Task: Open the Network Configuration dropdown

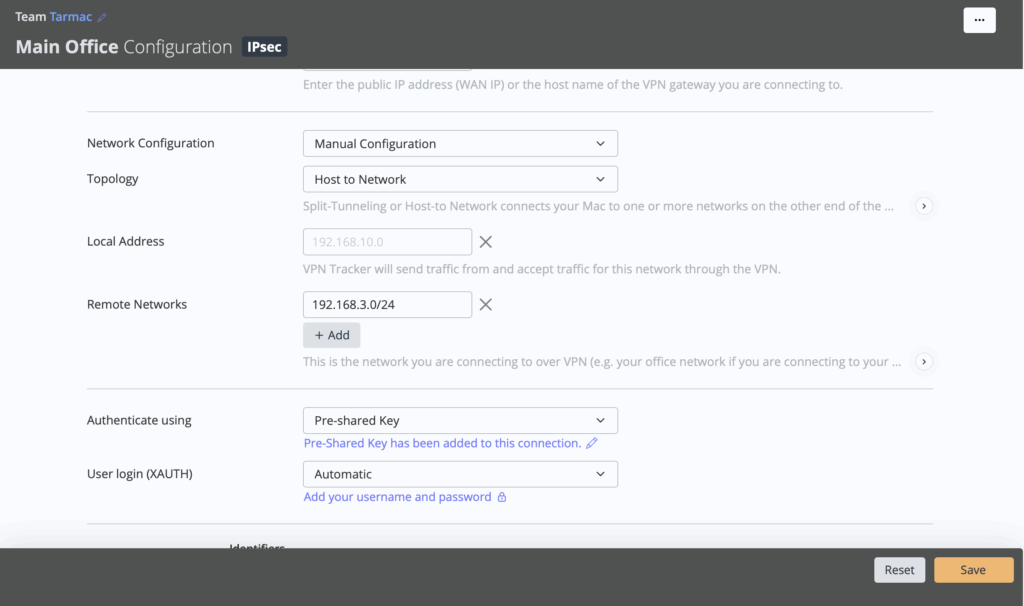Action: point(460,144)
